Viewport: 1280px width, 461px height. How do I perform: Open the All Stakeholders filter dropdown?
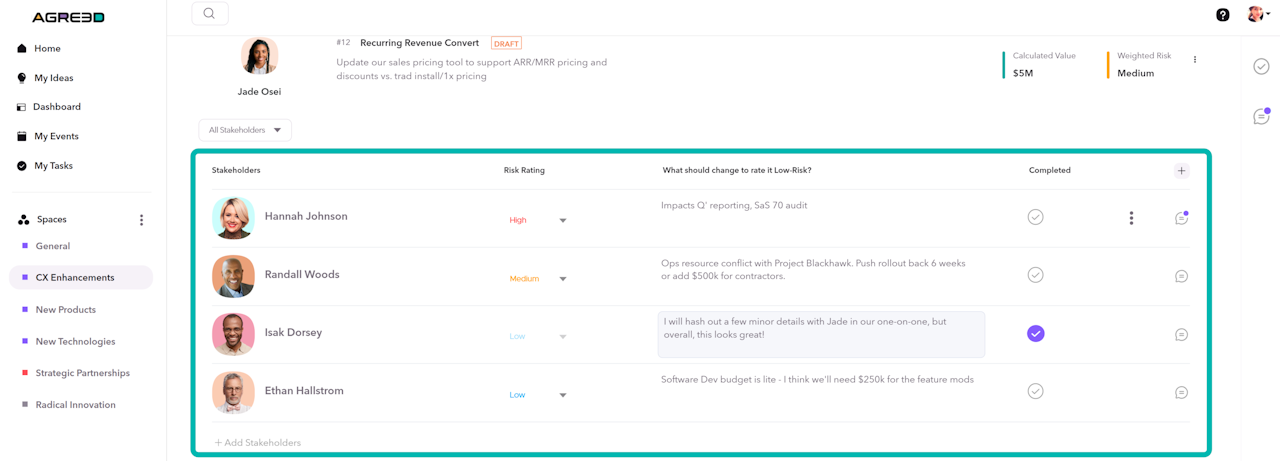[245, 130]
